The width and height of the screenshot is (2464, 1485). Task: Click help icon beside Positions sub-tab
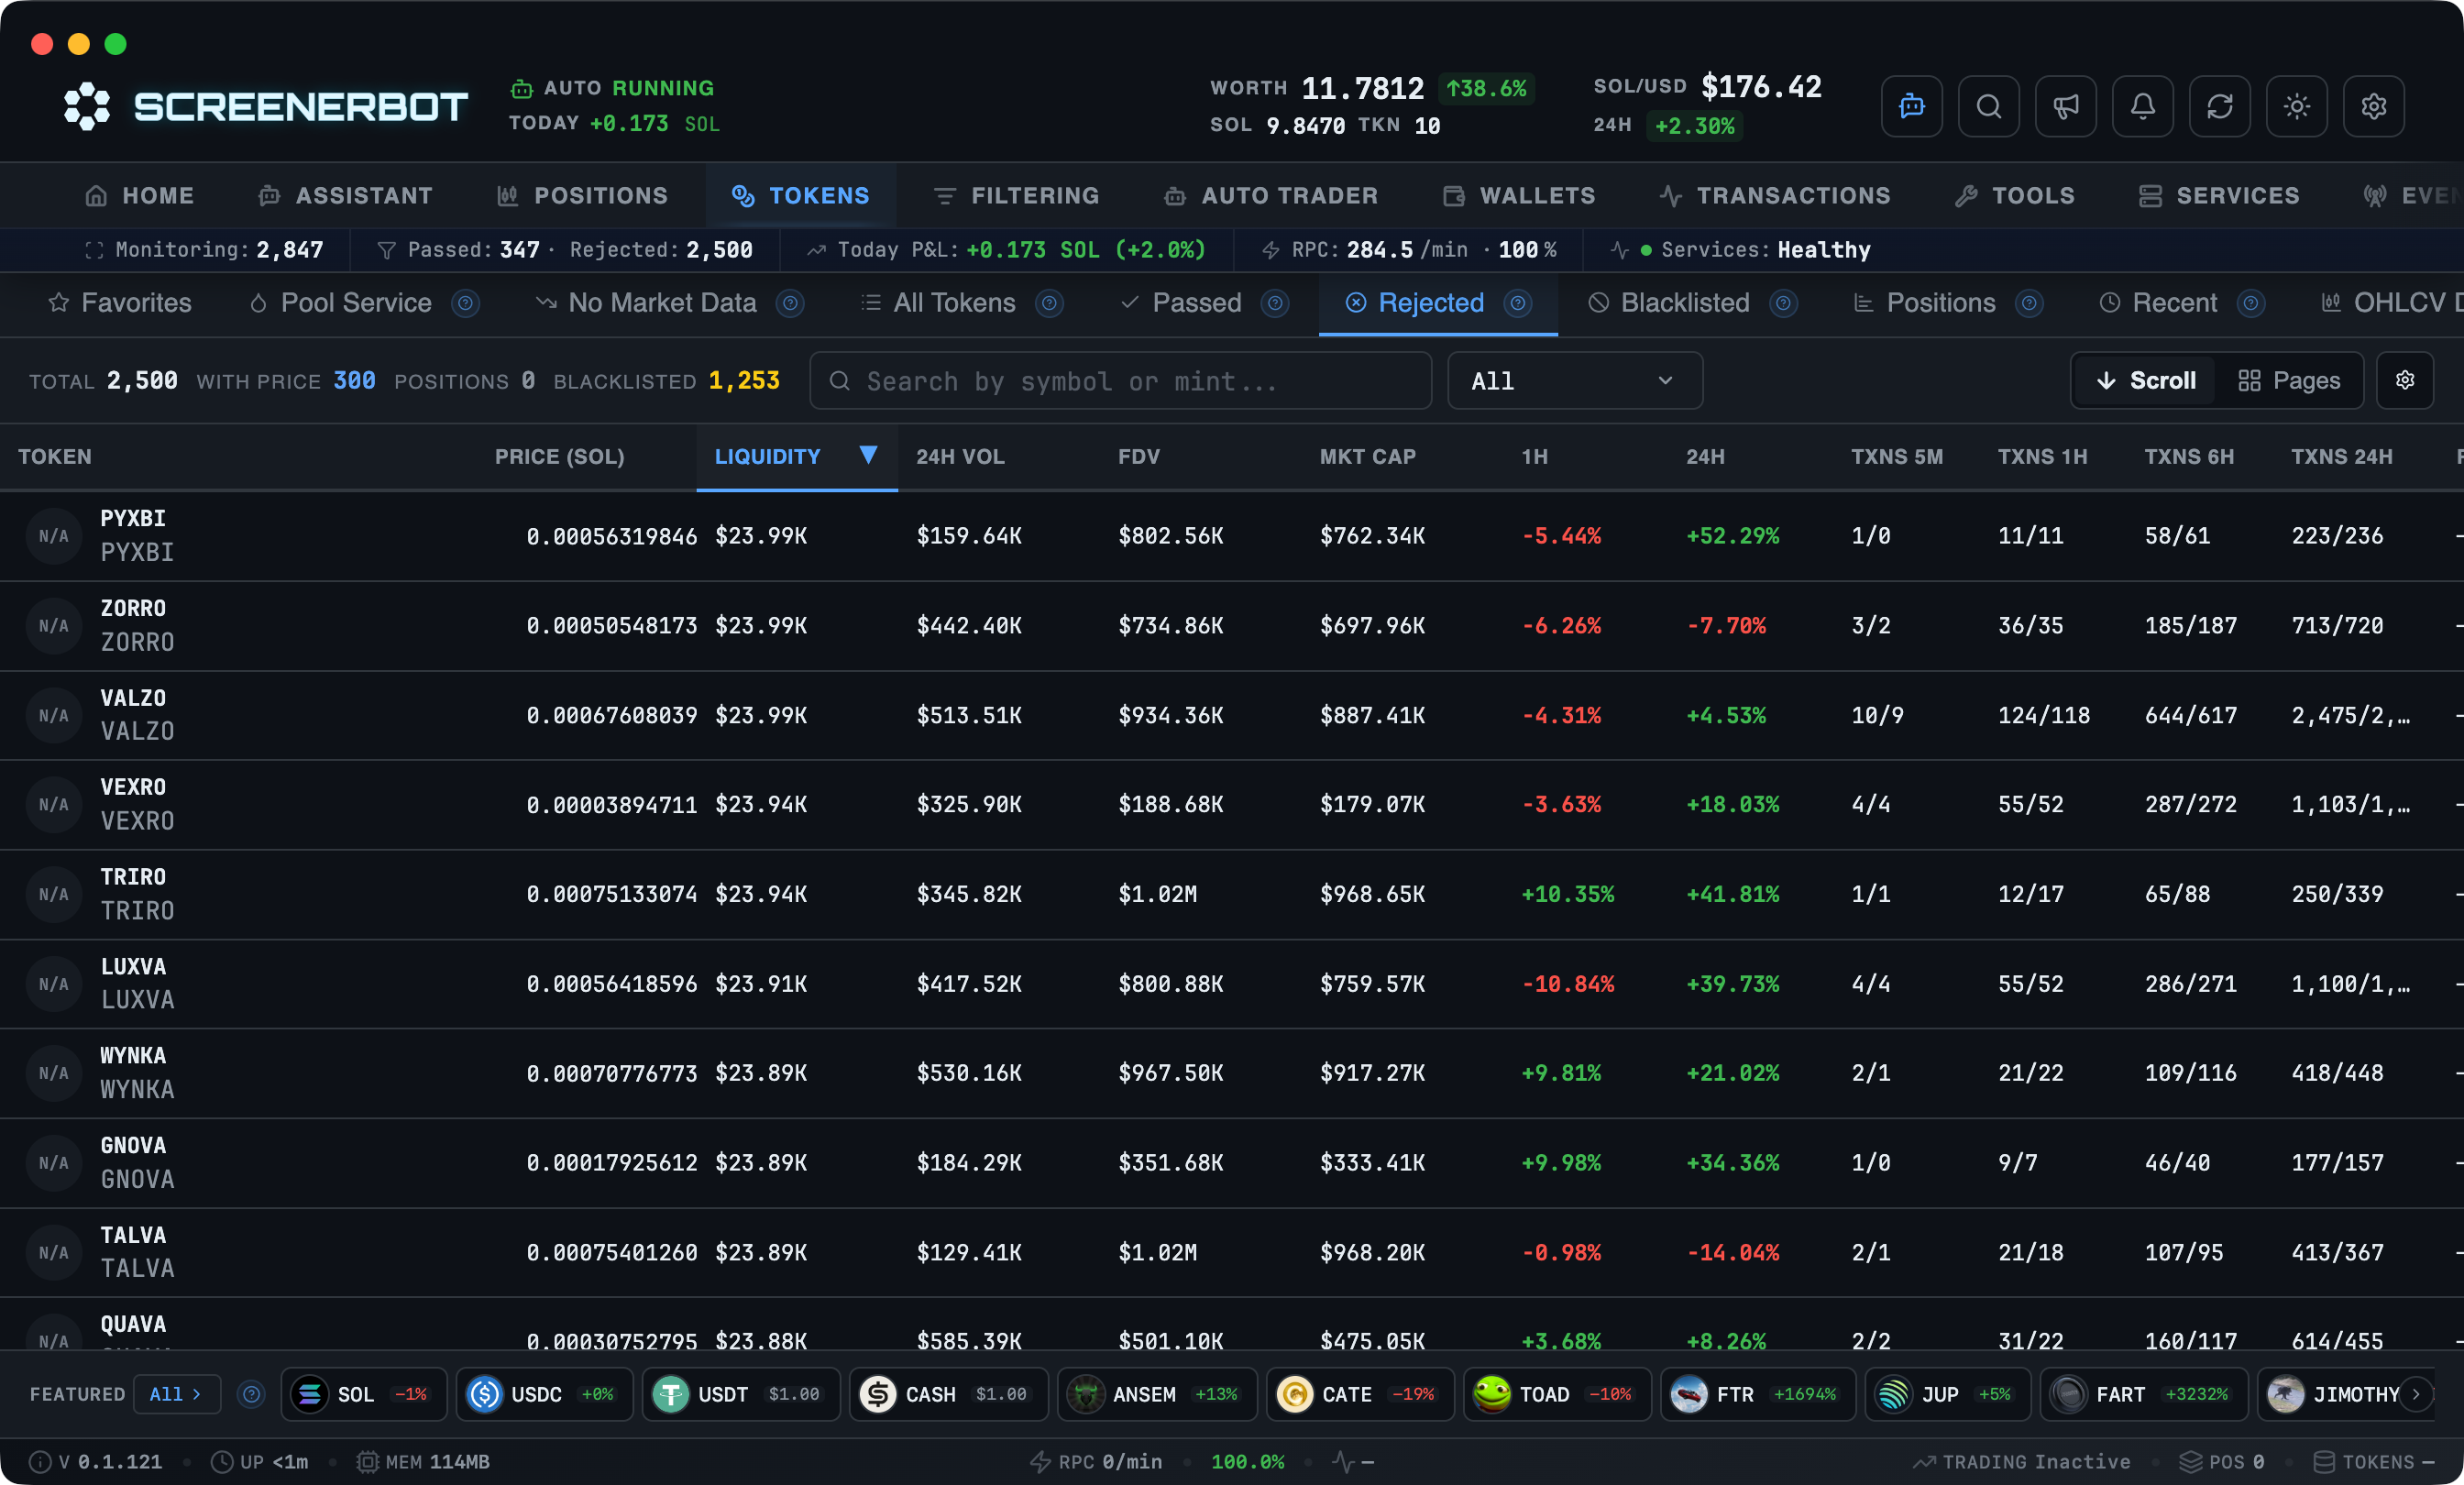tap(2029, 303)
